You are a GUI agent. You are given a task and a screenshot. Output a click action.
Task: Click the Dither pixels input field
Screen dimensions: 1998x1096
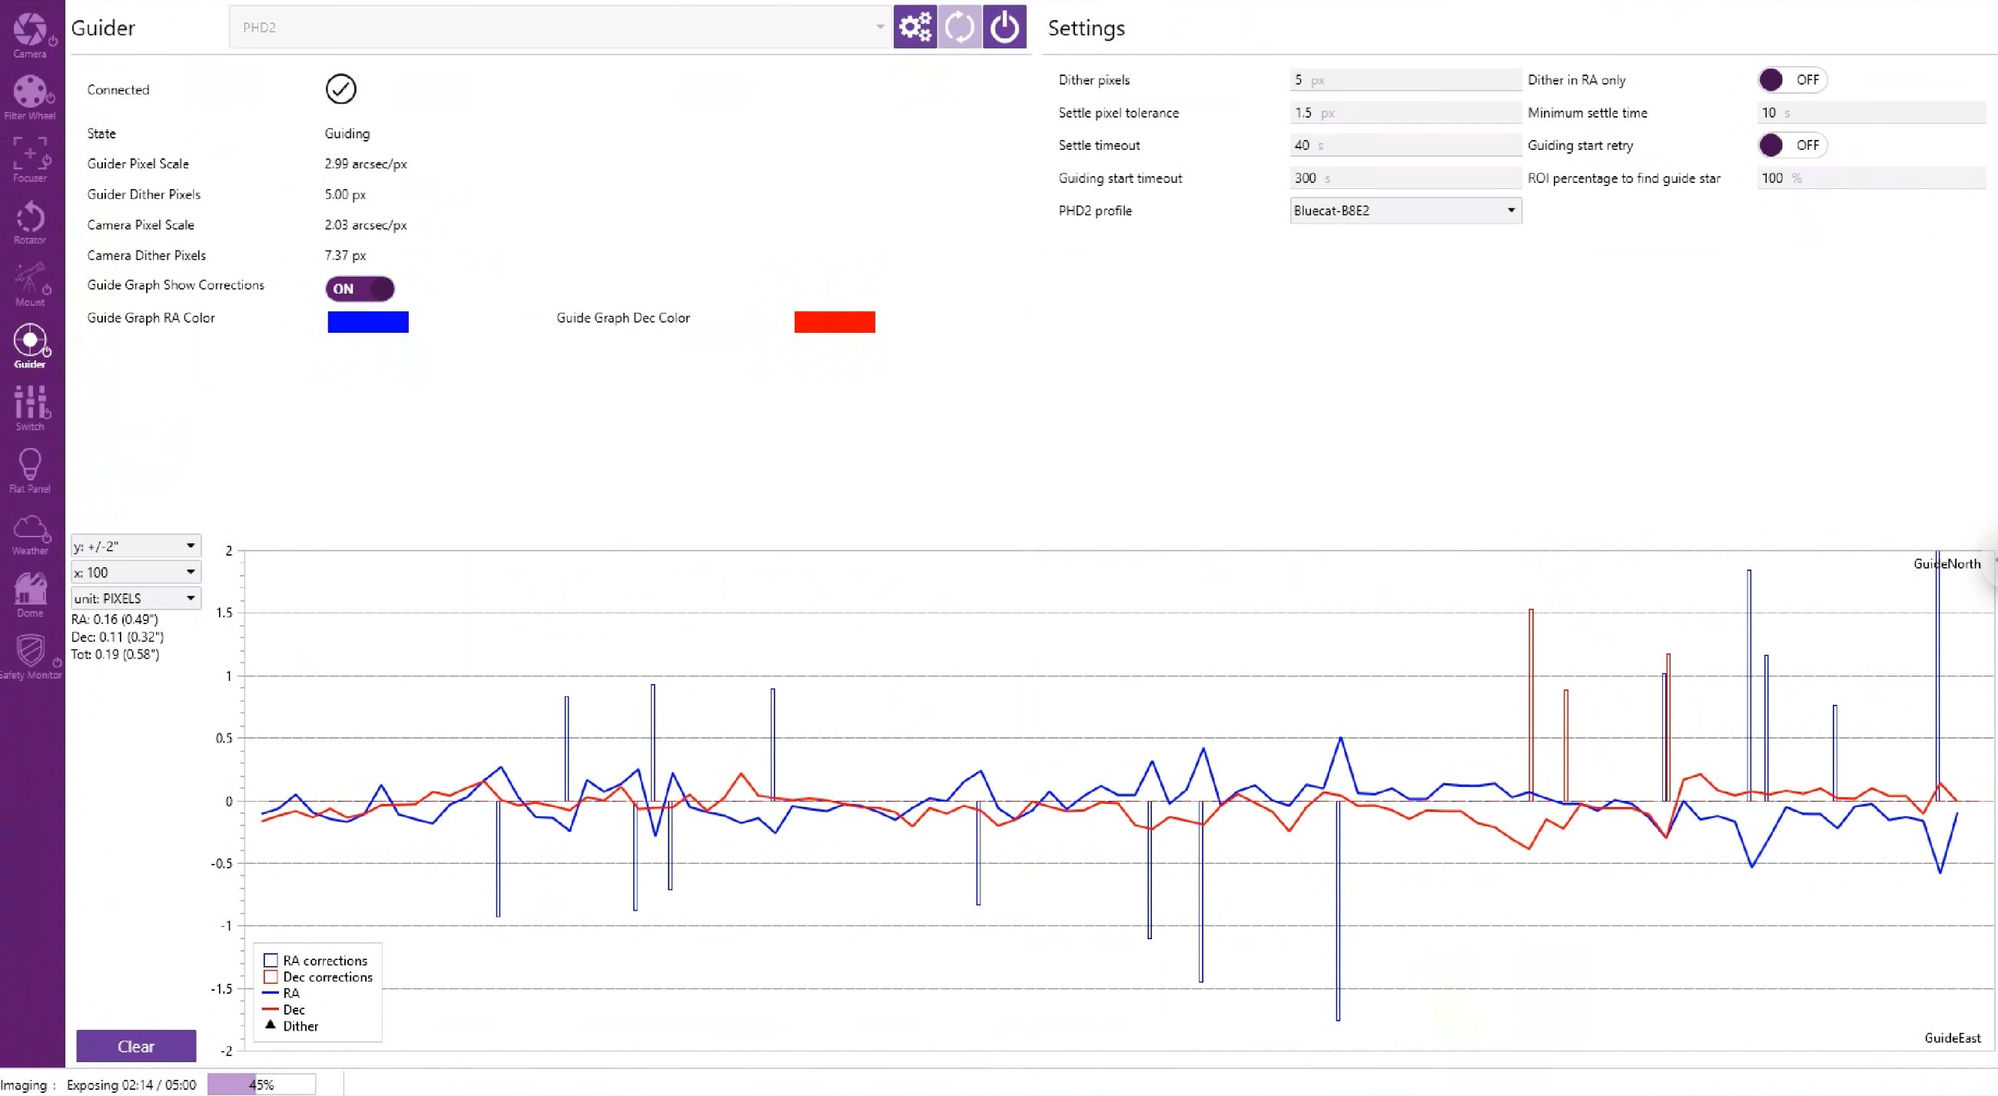point(1405,80)
